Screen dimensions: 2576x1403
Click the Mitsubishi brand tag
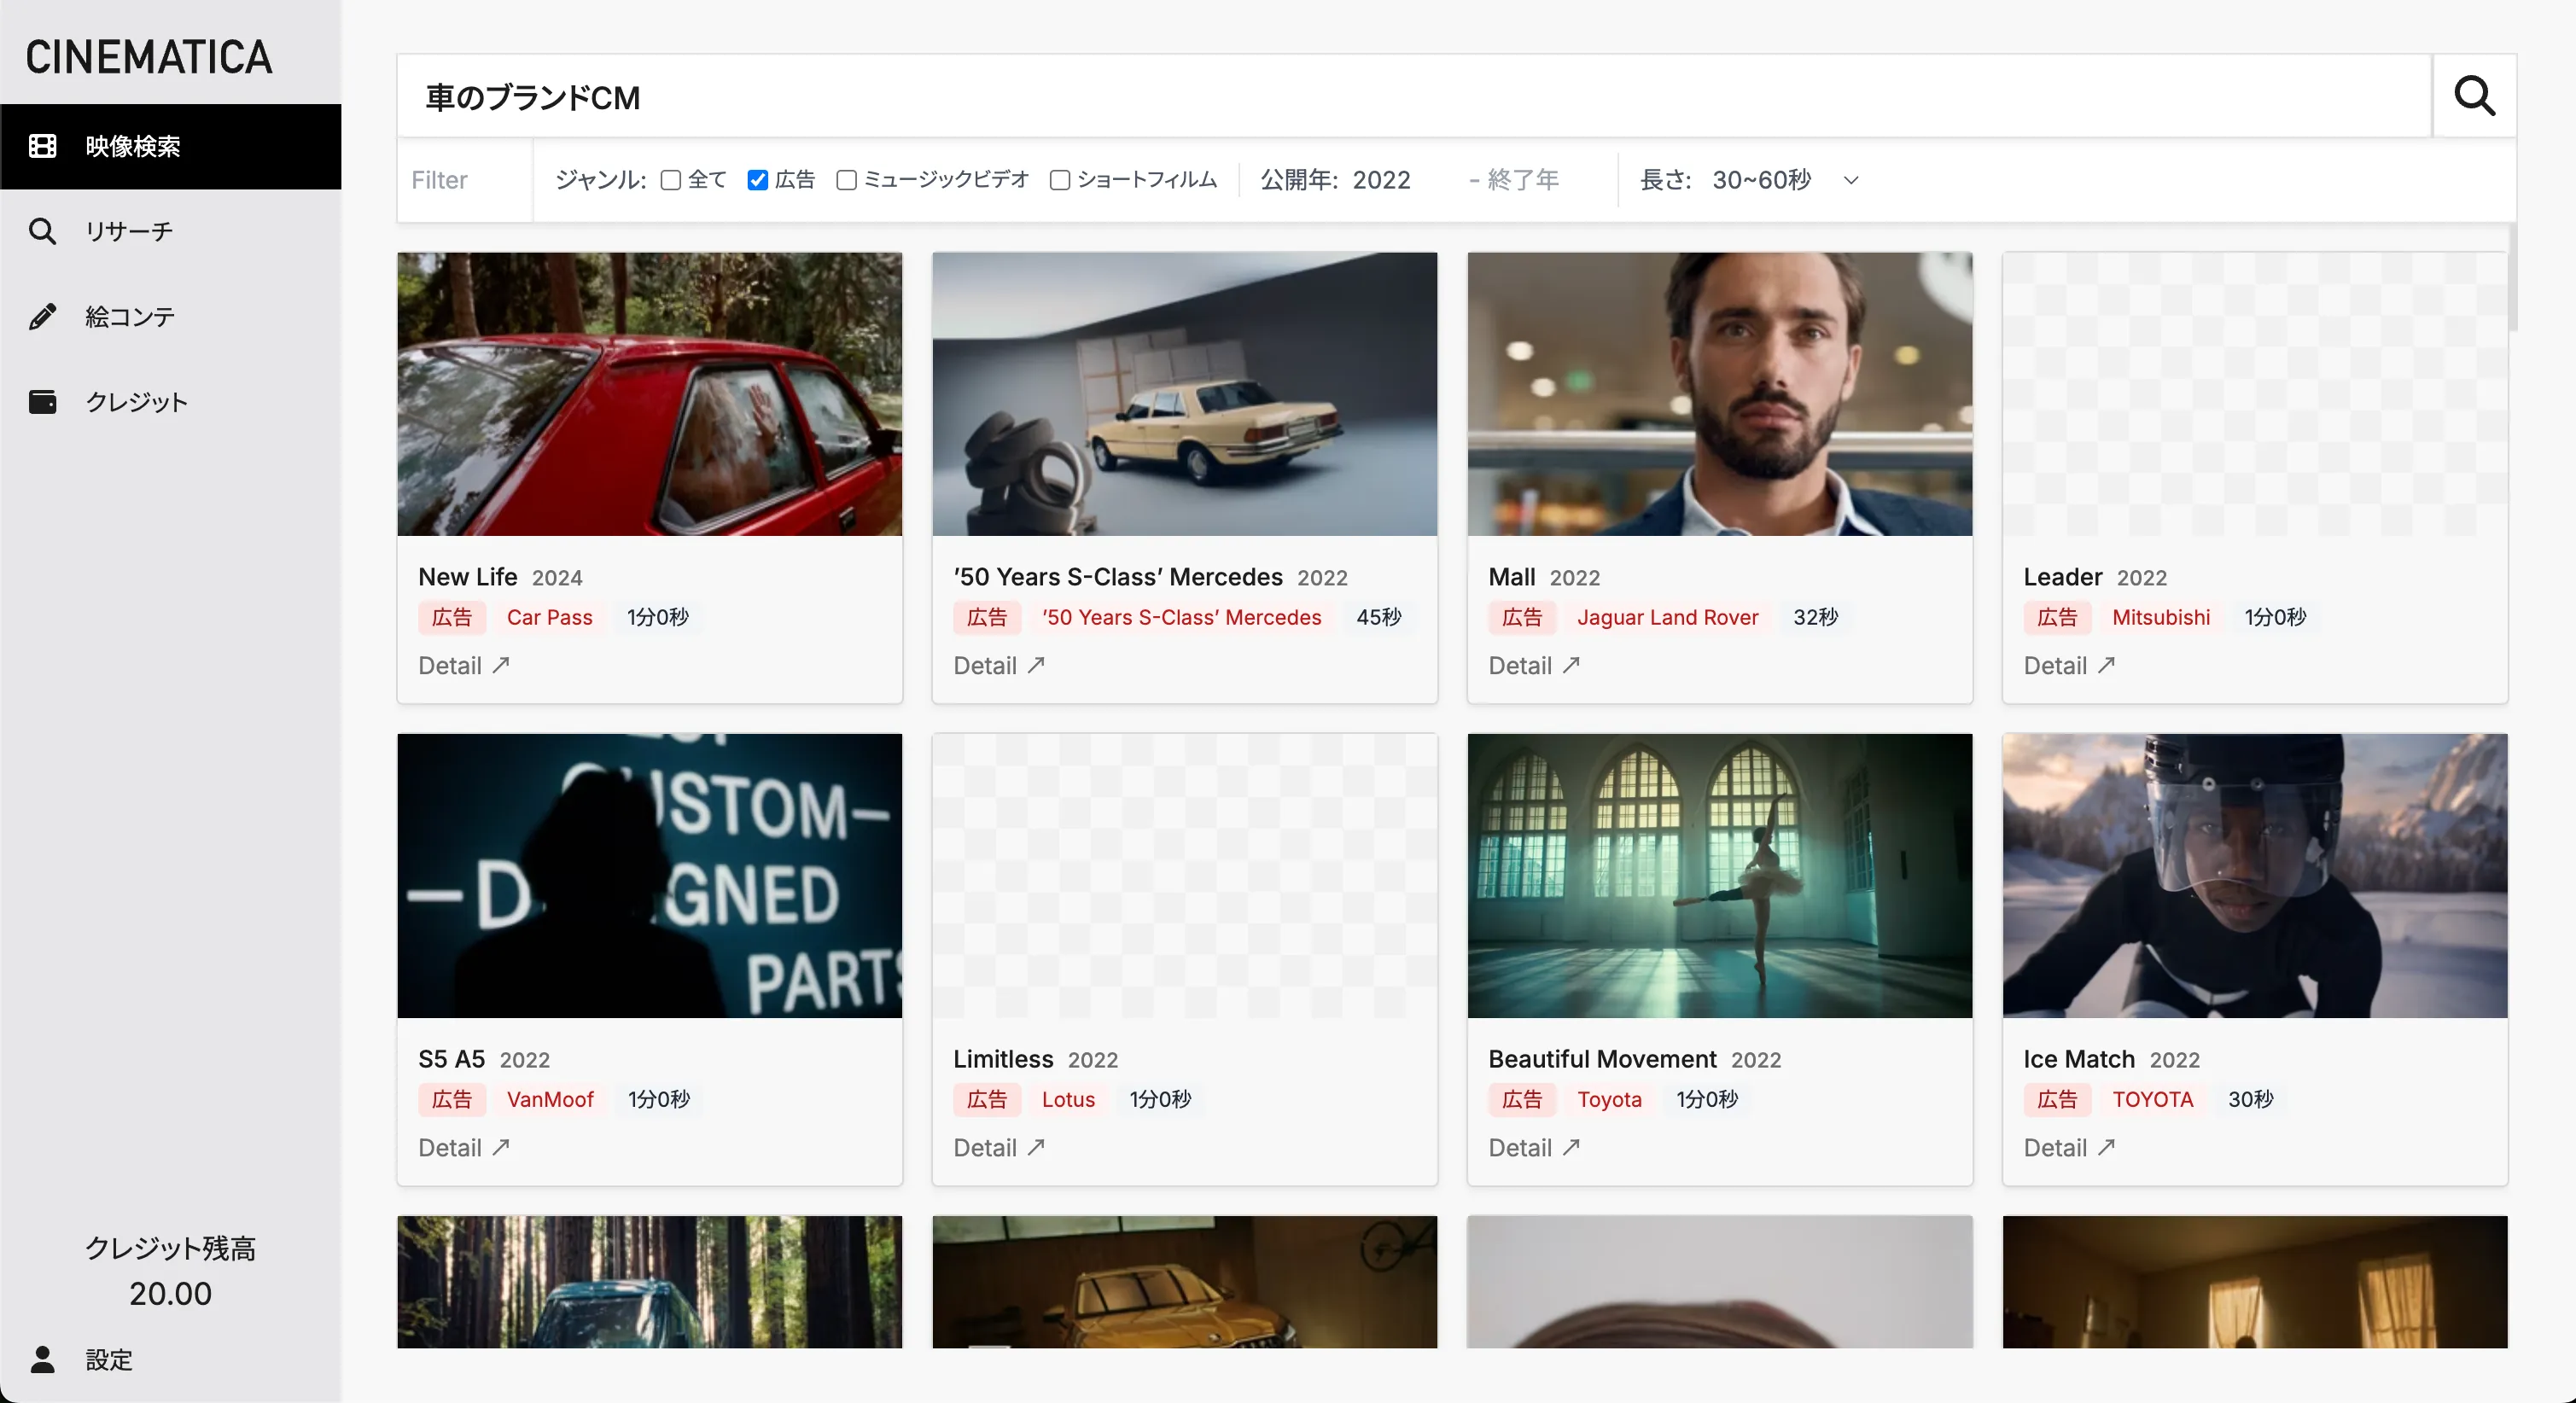point(2161,617)
